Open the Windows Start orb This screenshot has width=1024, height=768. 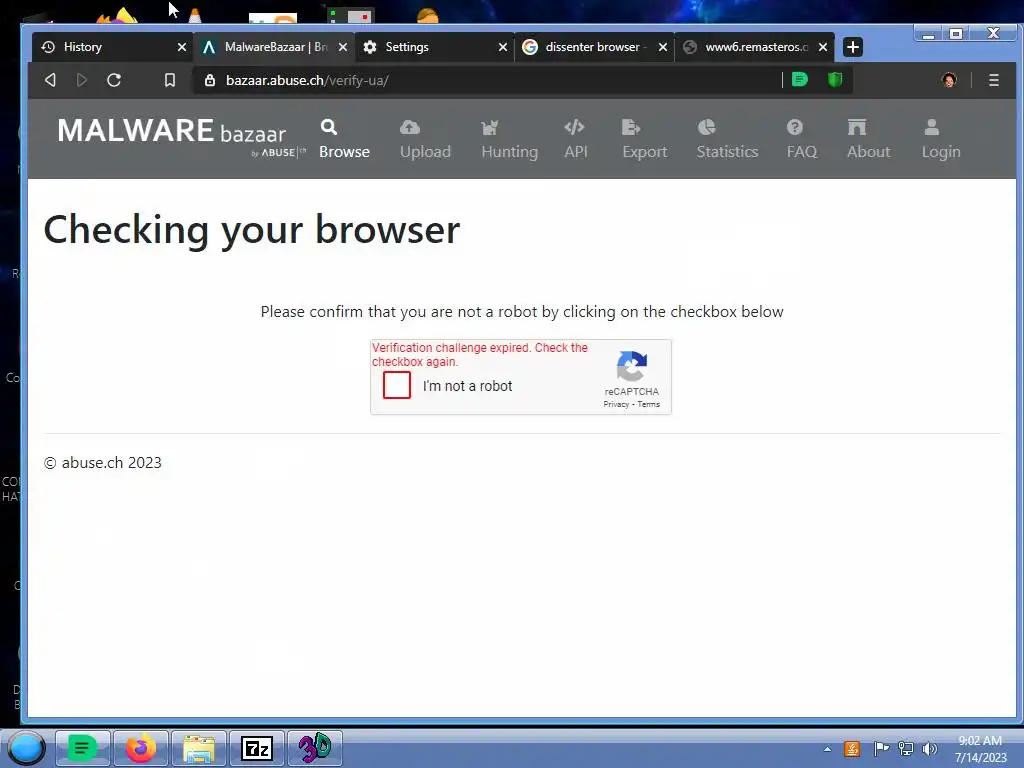(x=26, y=748)
